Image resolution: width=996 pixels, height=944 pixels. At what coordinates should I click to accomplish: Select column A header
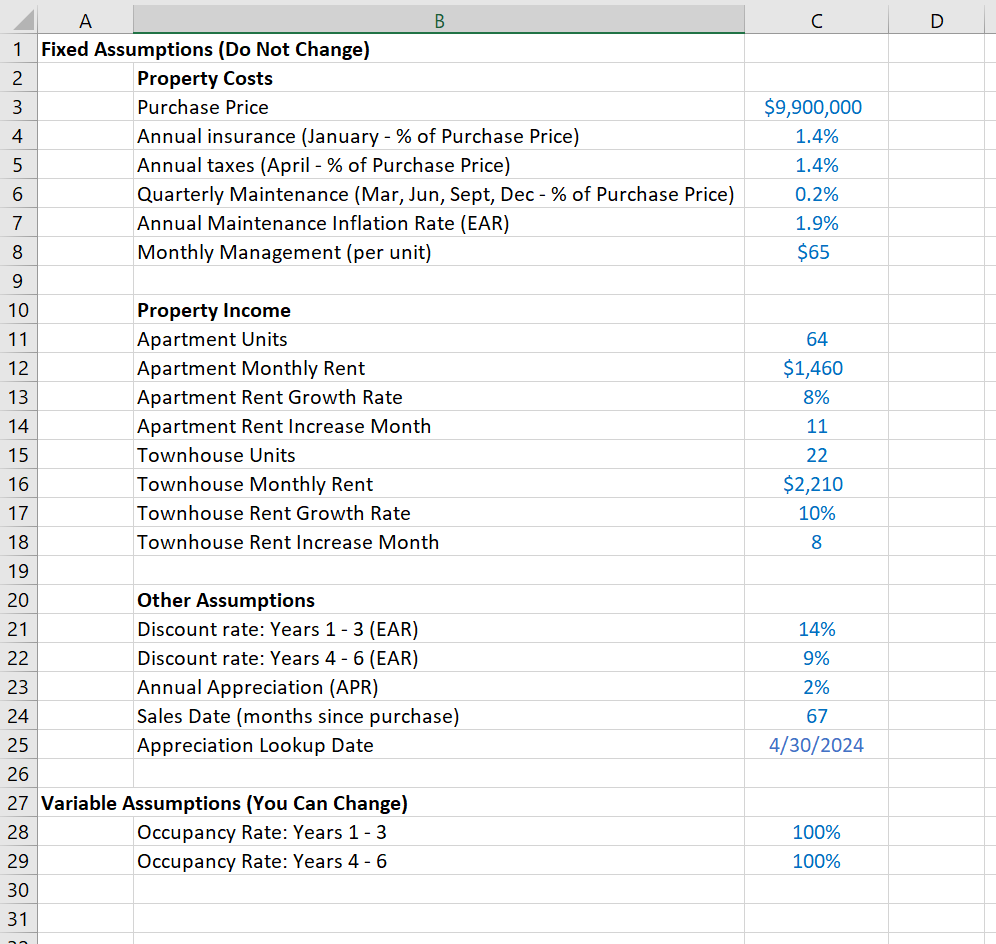[85, 21]
